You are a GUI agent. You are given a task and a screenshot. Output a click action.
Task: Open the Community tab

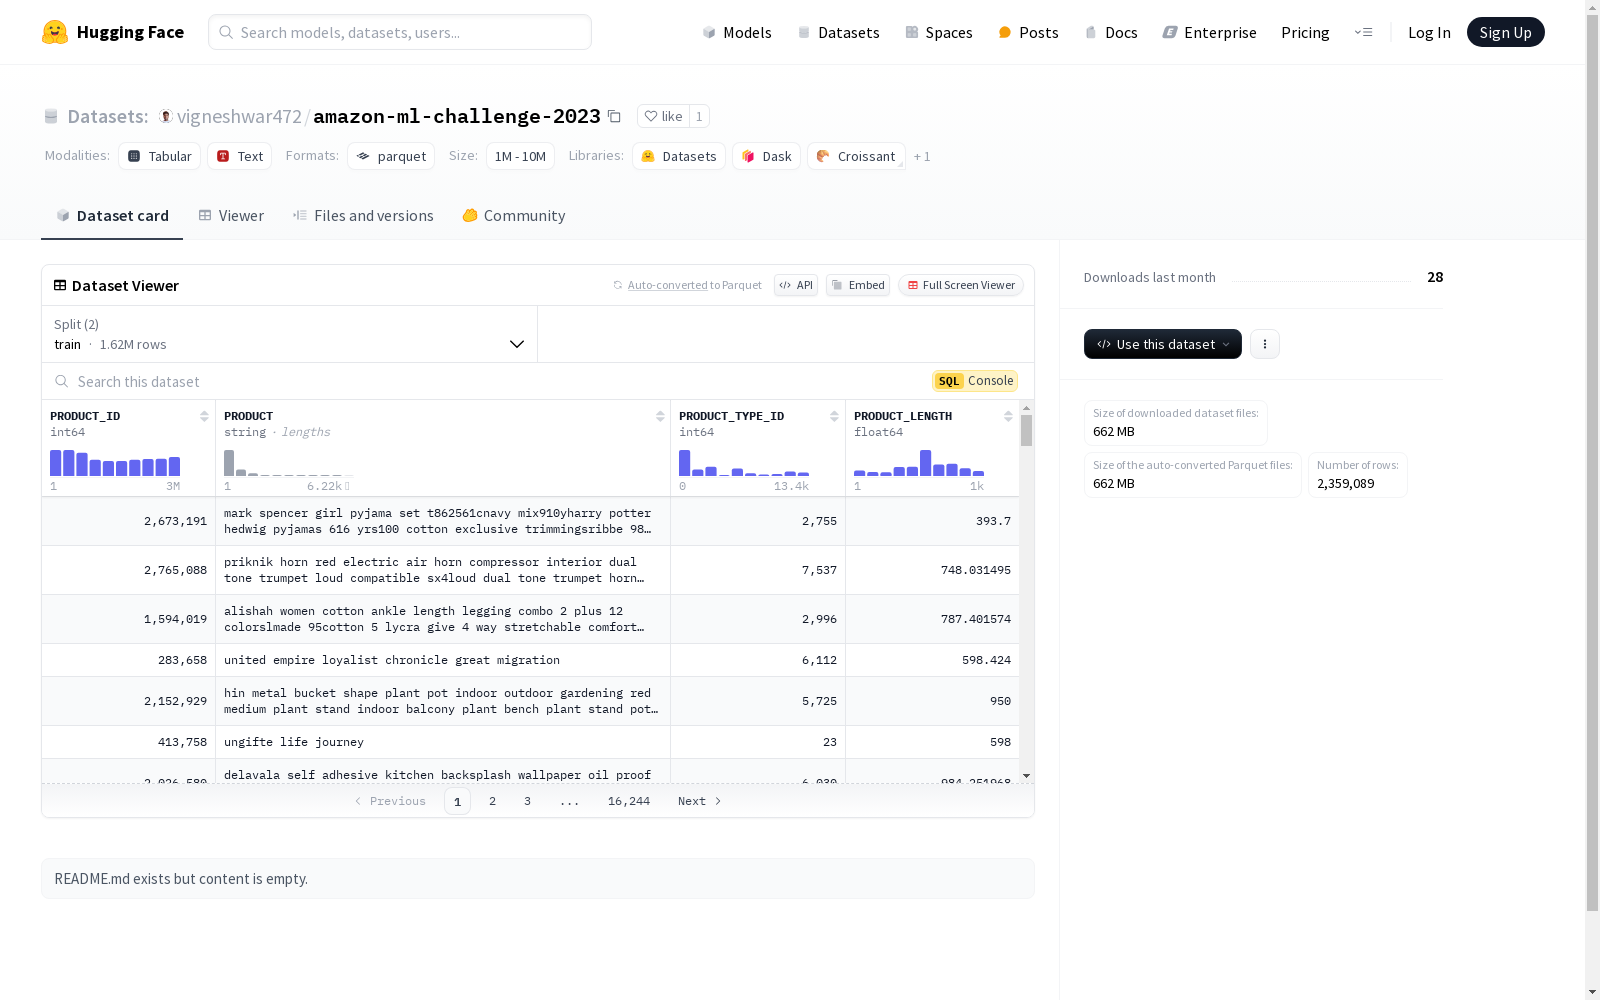click(514, 216)
